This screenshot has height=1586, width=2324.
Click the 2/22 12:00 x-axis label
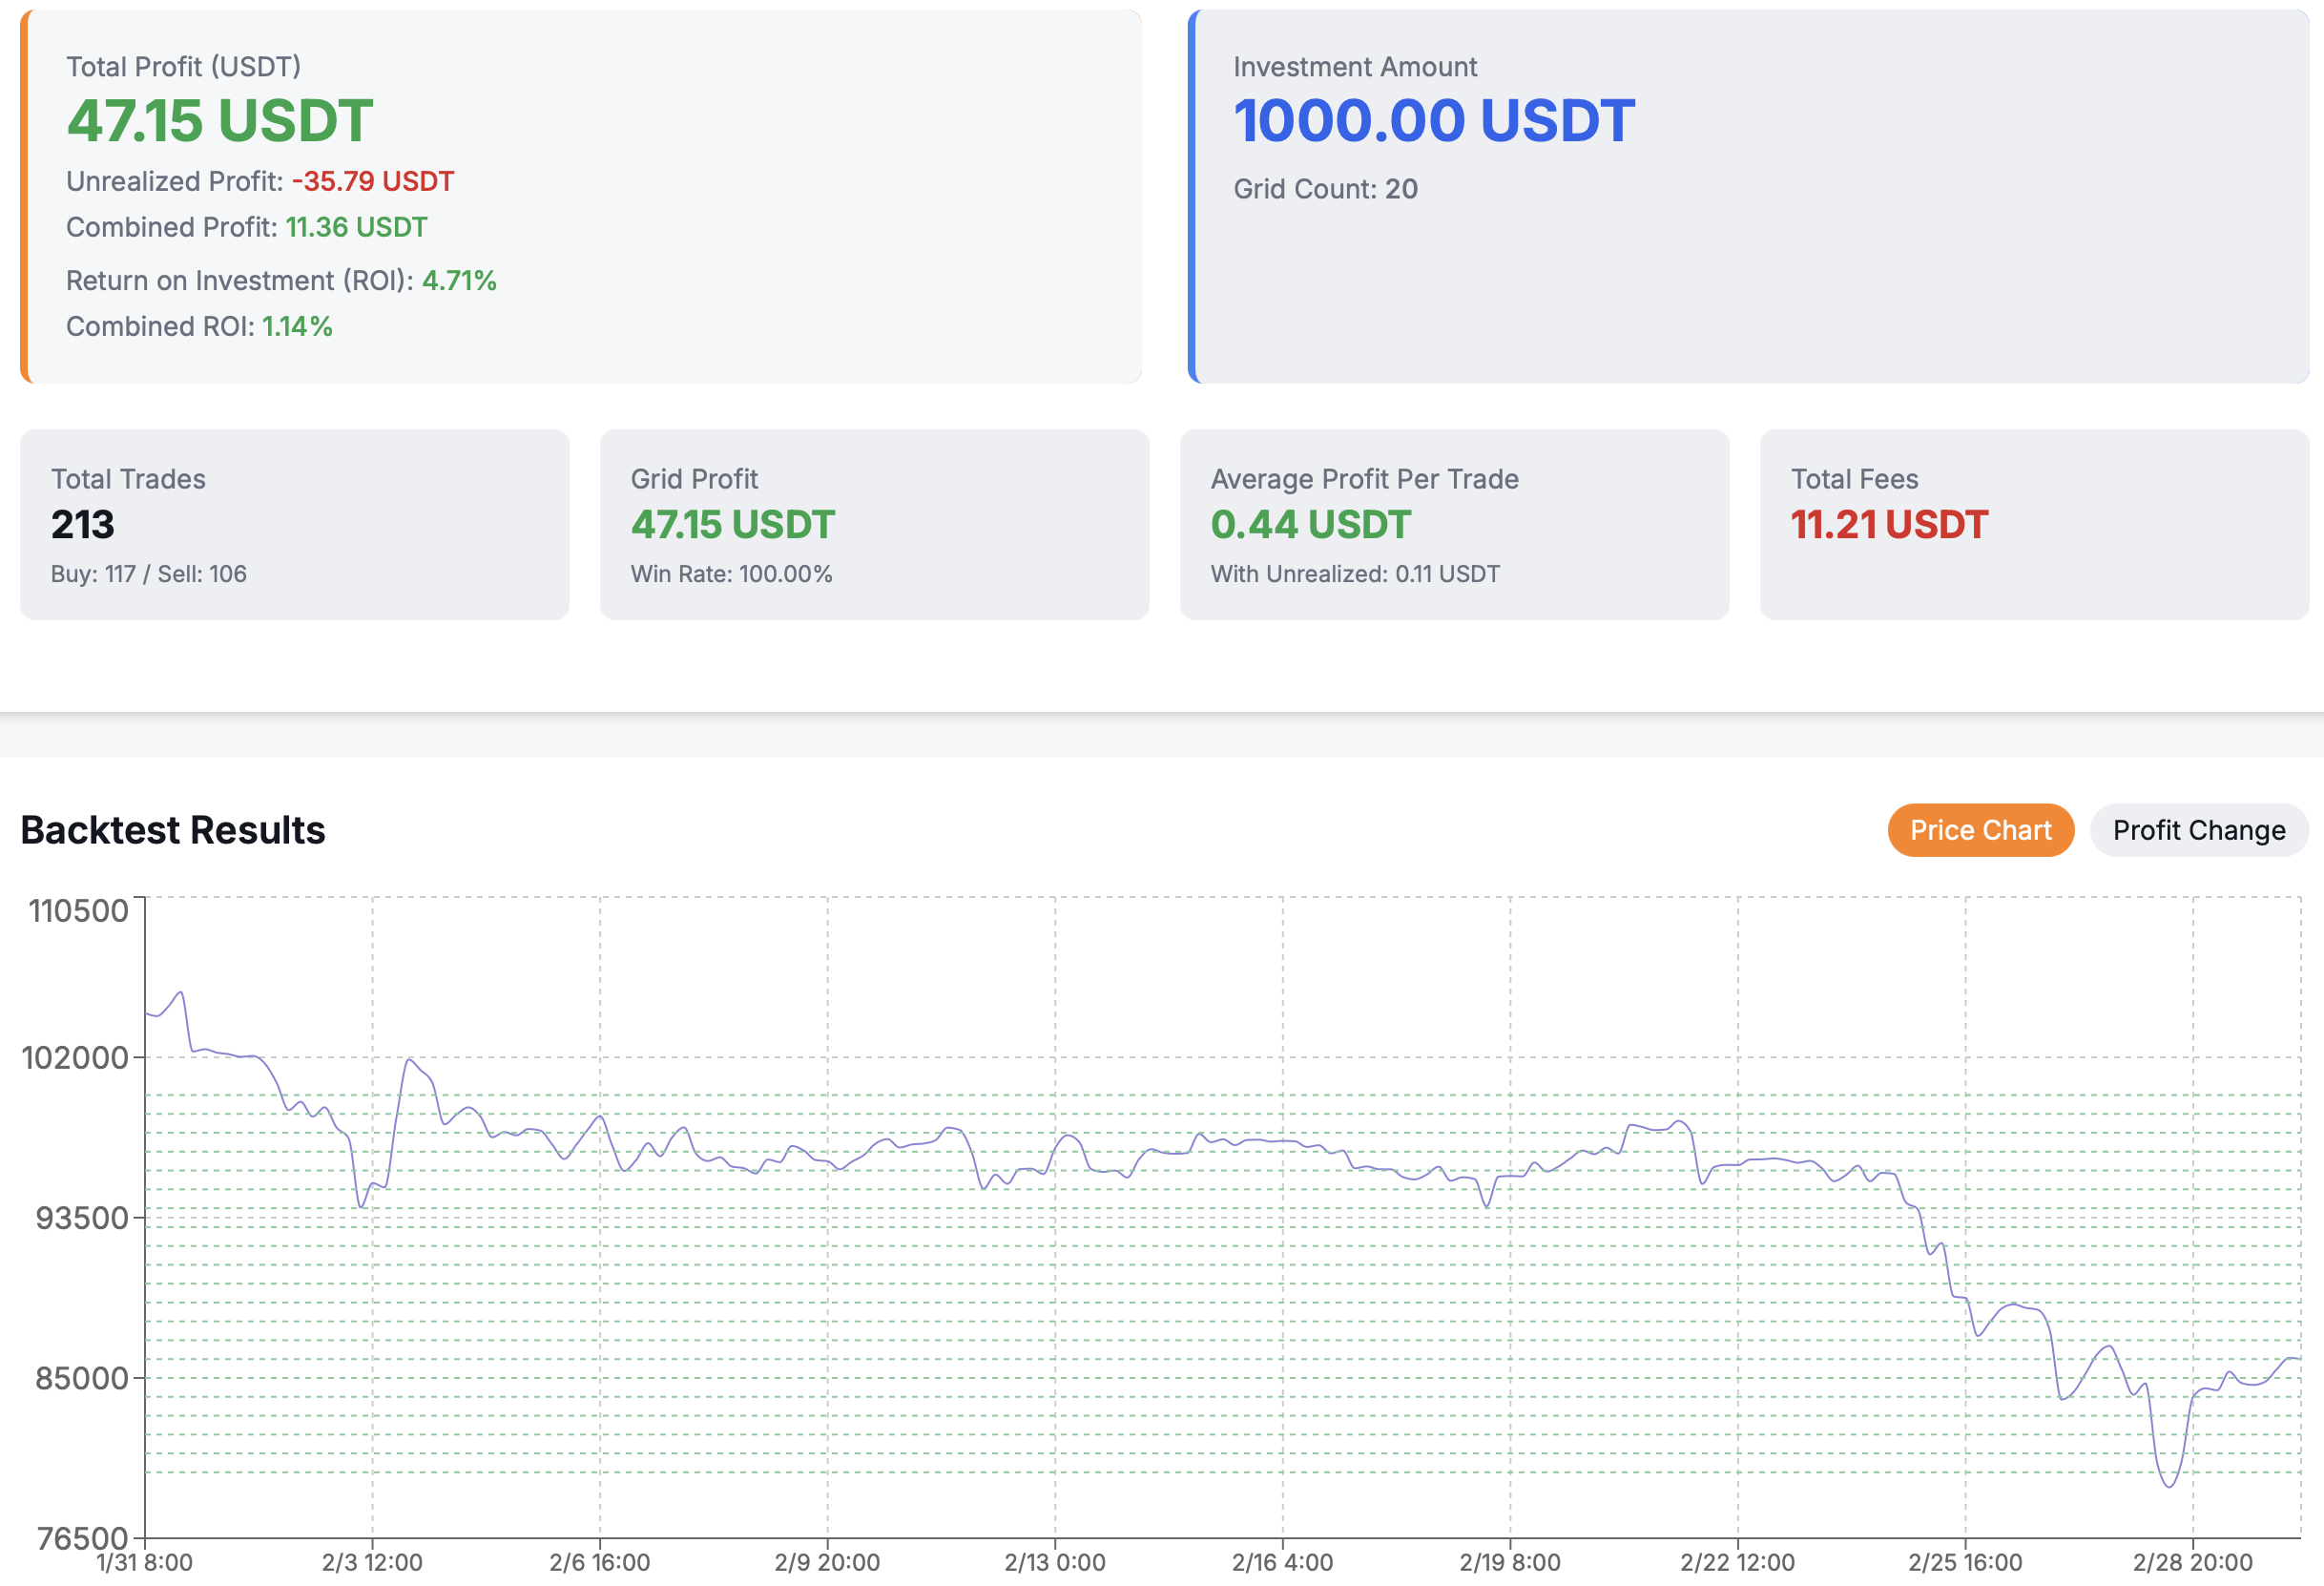pyautogui.click(x=1737, y=1563)
